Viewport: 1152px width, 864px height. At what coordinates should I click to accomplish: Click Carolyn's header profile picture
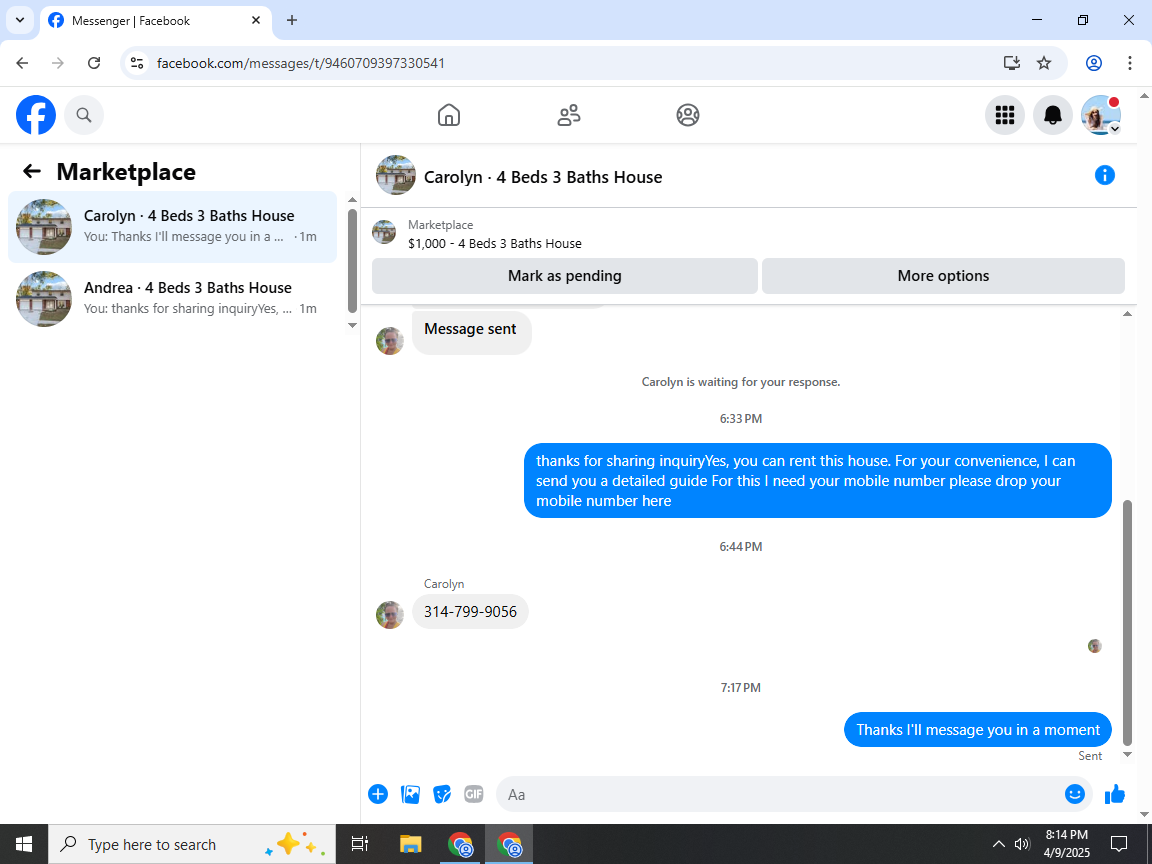pos(396,175)
